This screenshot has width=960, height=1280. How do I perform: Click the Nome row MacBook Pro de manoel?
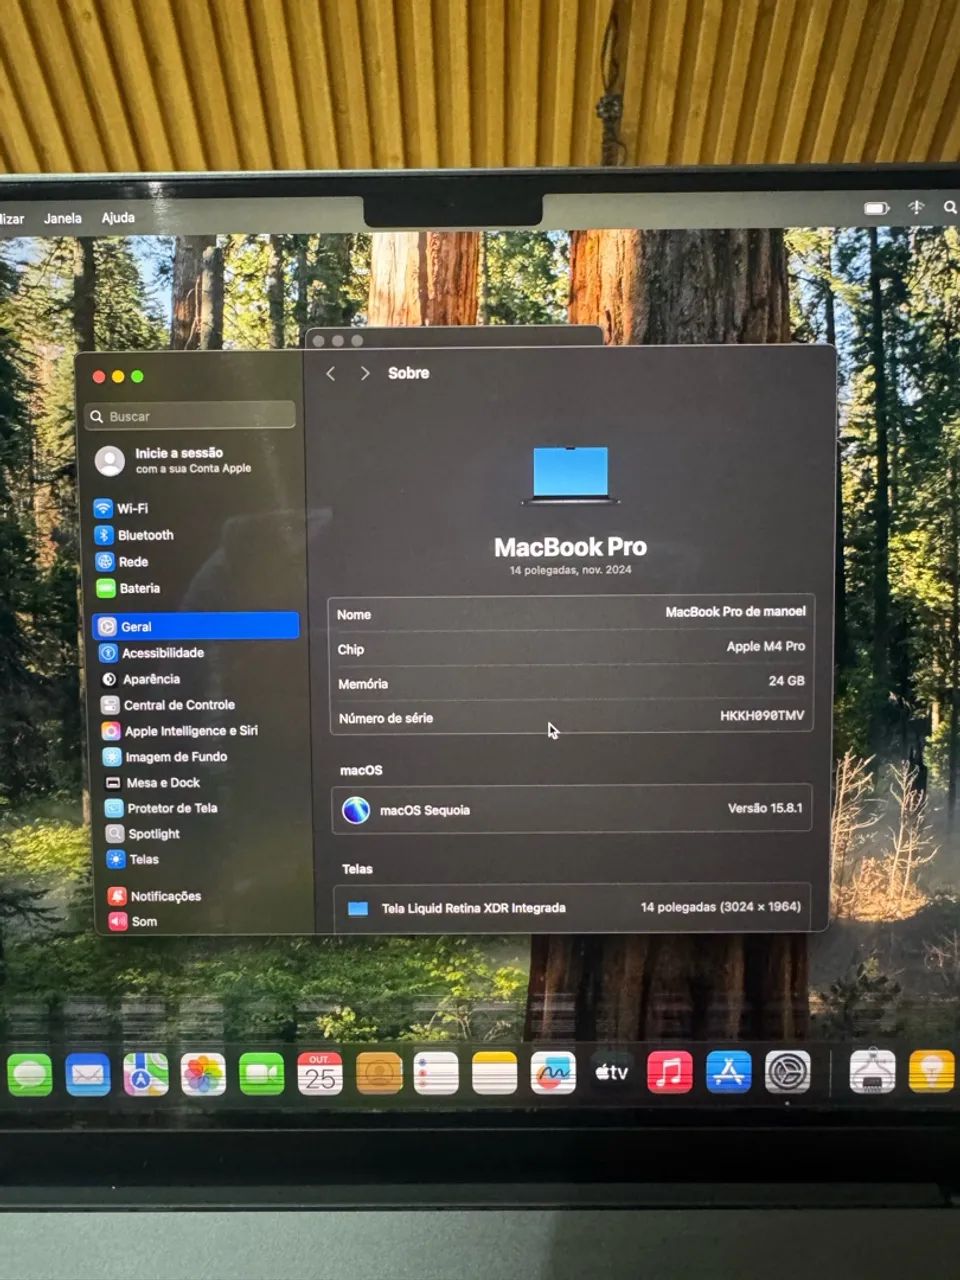tap(570, 613)
